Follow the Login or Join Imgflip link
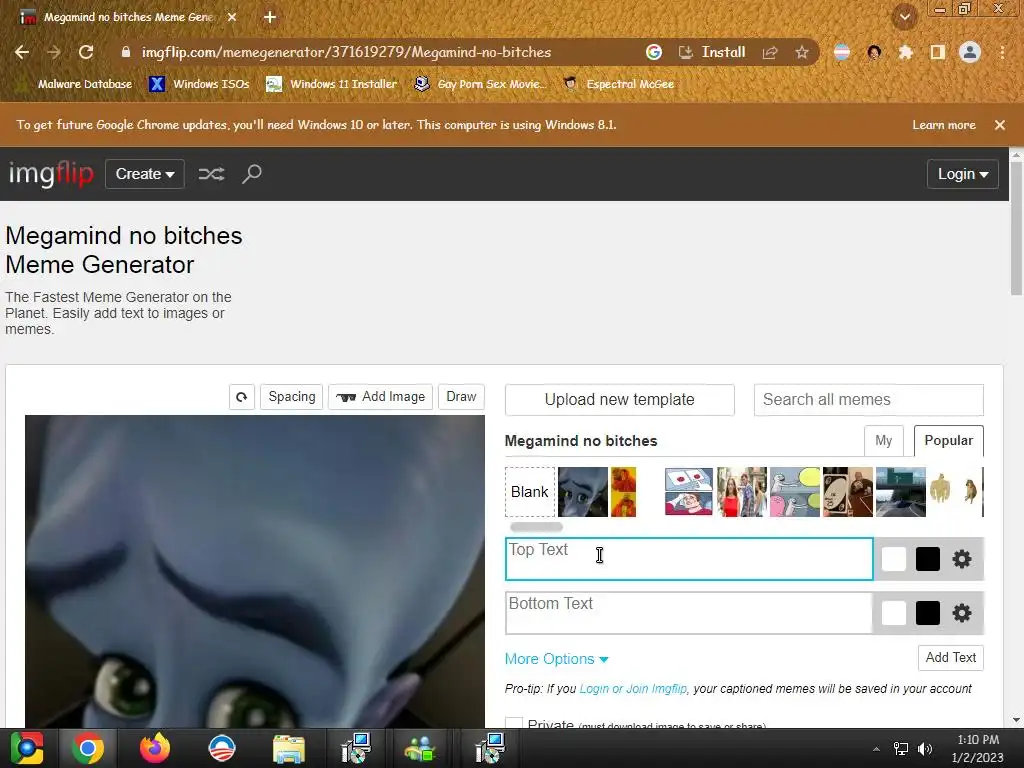Image resolution: width=1024 pixels, height=768 pixels. 633,689
